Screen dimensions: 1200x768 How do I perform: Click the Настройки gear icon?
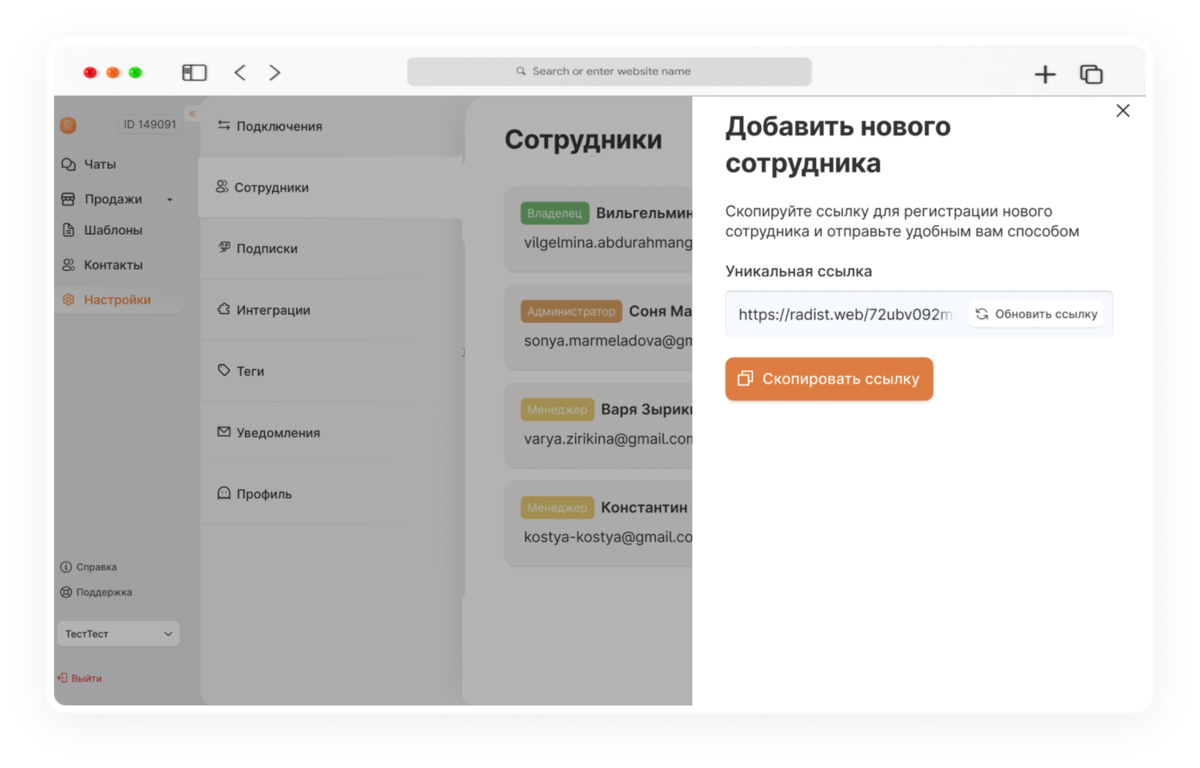[68, 299]
